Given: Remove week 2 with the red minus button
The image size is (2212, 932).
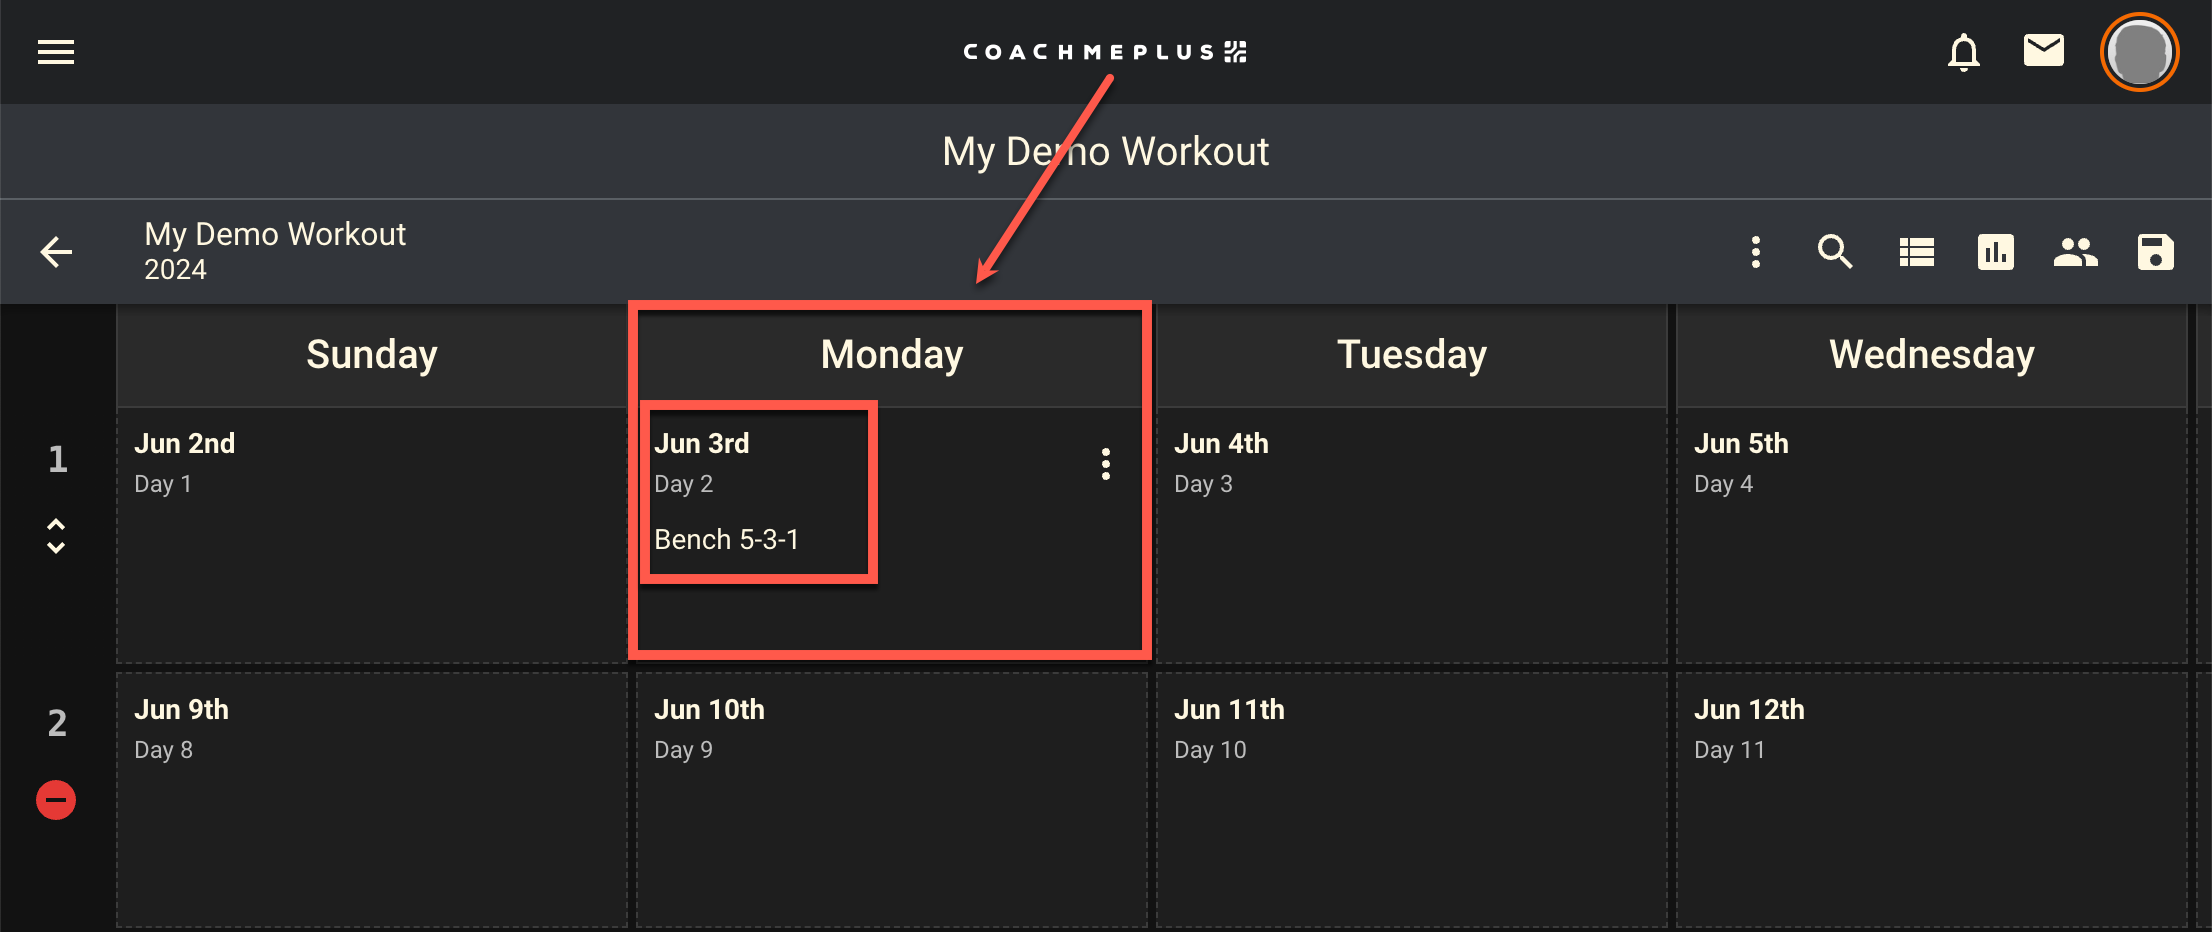Looking at the screenshot, I should pos(56,800).
